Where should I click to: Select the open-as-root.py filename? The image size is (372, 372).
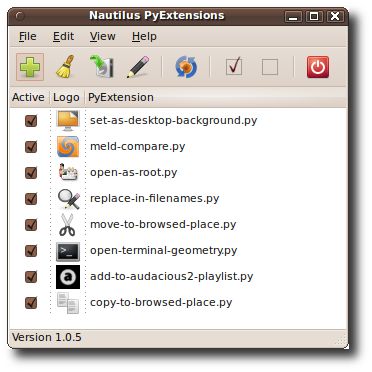tap(133, 172)
